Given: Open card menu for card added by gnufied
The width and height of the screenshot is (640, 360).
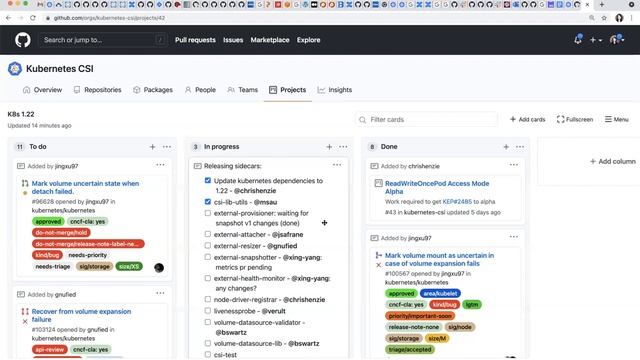Looking at the screenshot, I should tap(160, 293).
